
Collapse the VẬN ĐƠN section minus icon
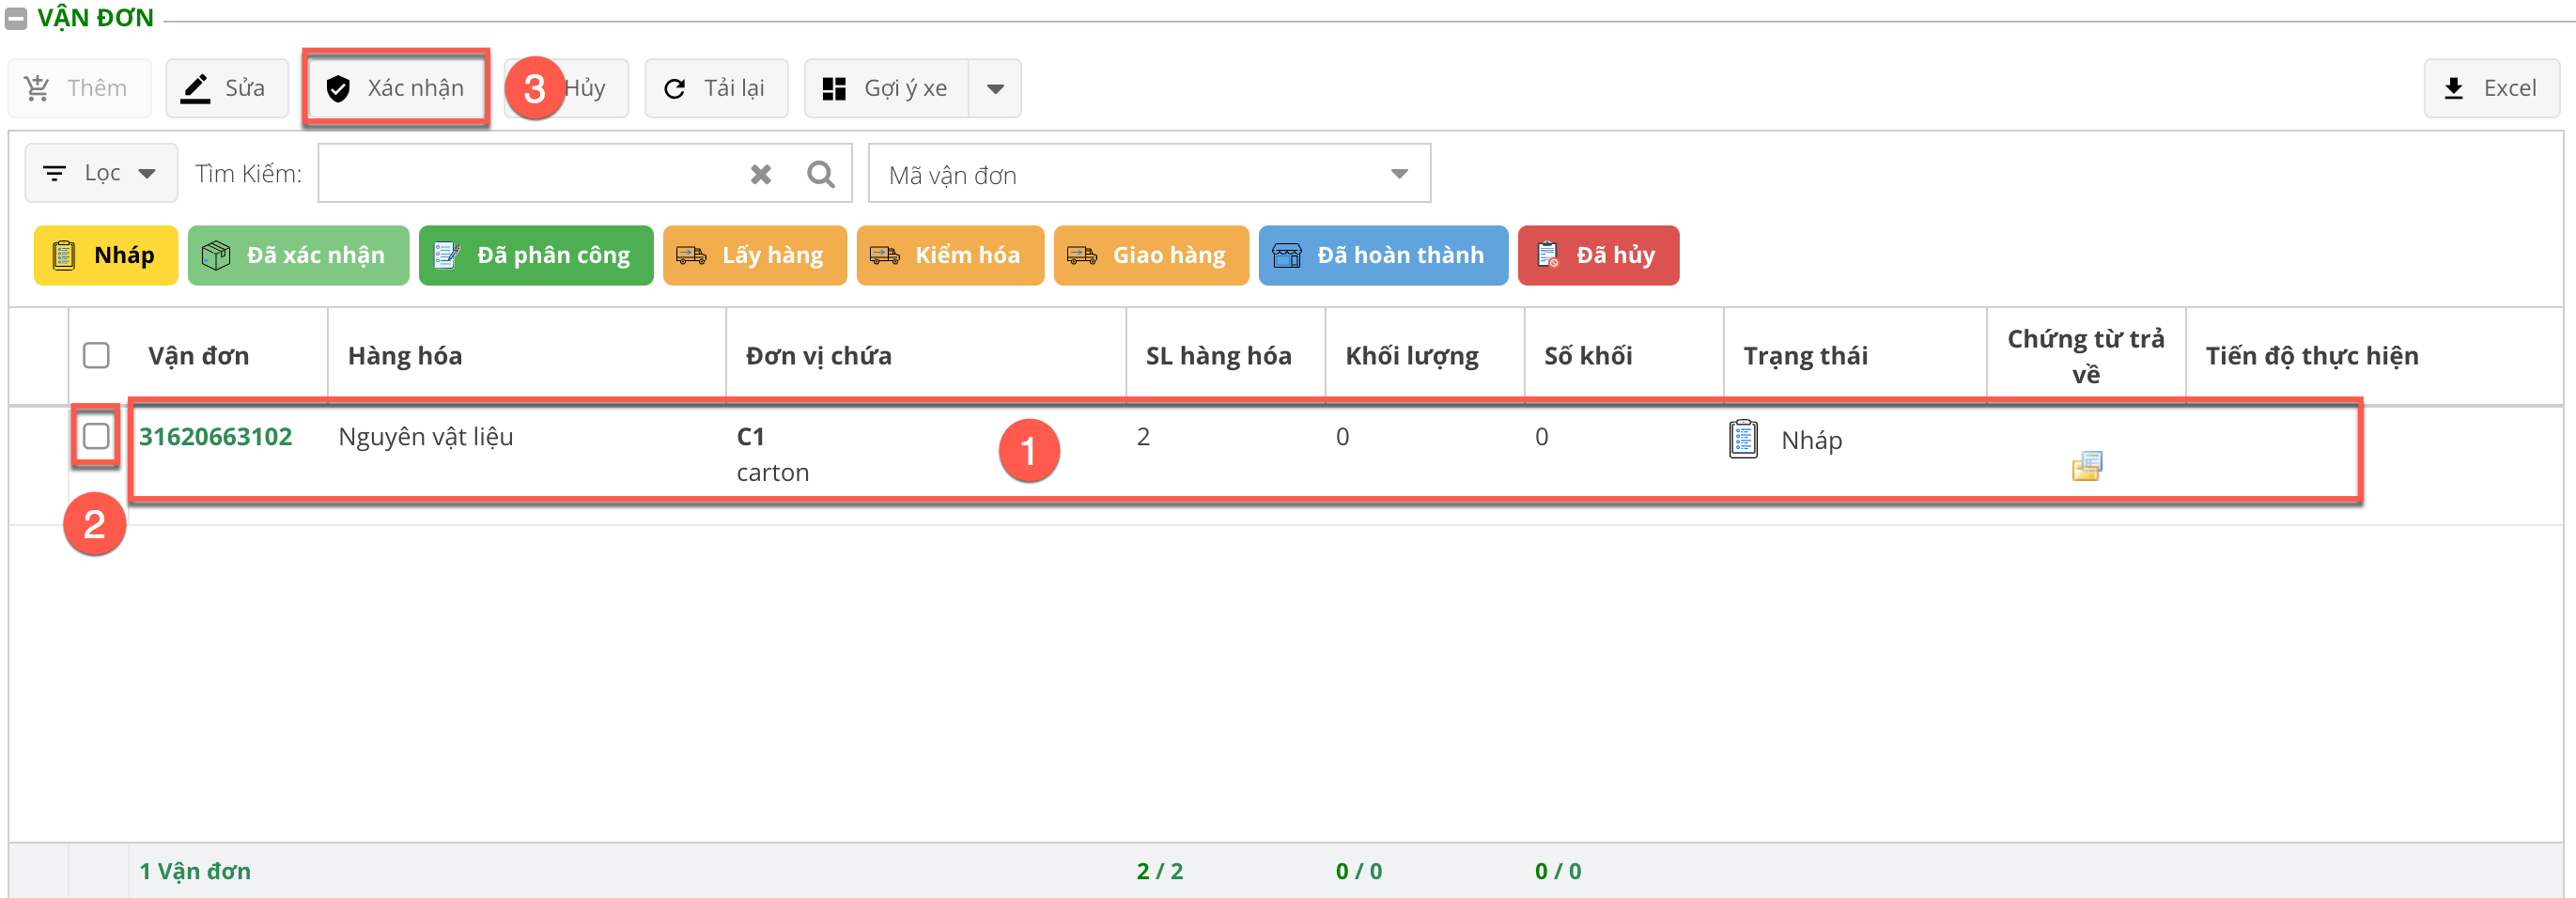(x=16, y=18)
